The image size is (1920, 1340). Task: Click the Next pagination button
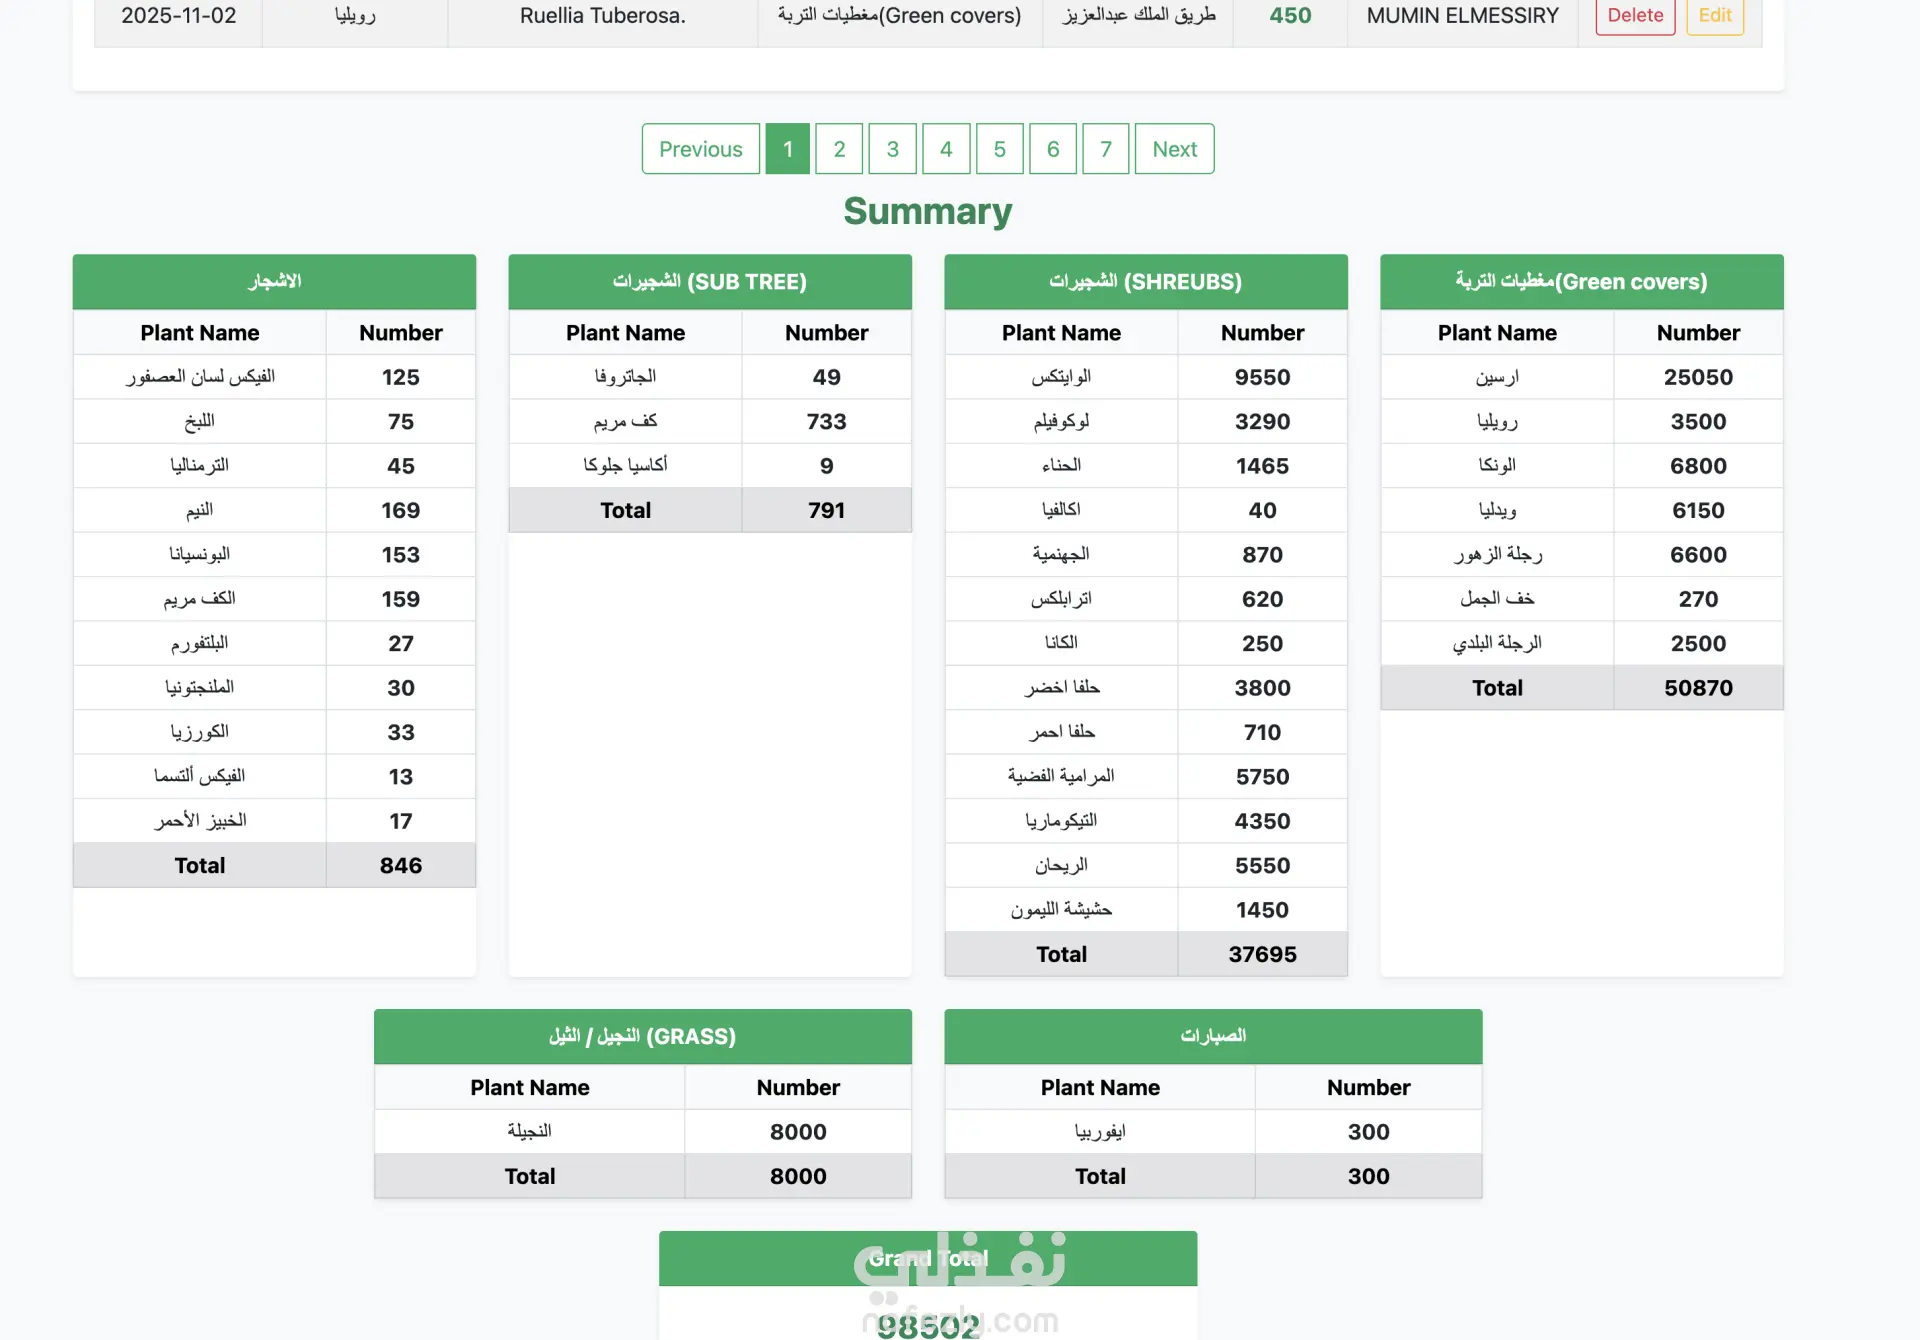tap(1174, 149)
